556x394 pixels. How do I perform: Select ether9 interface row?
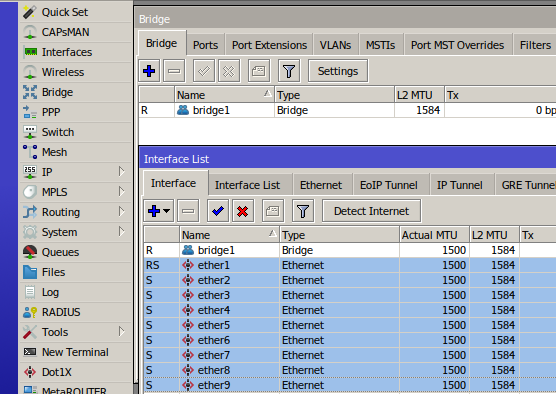point(350,385)
